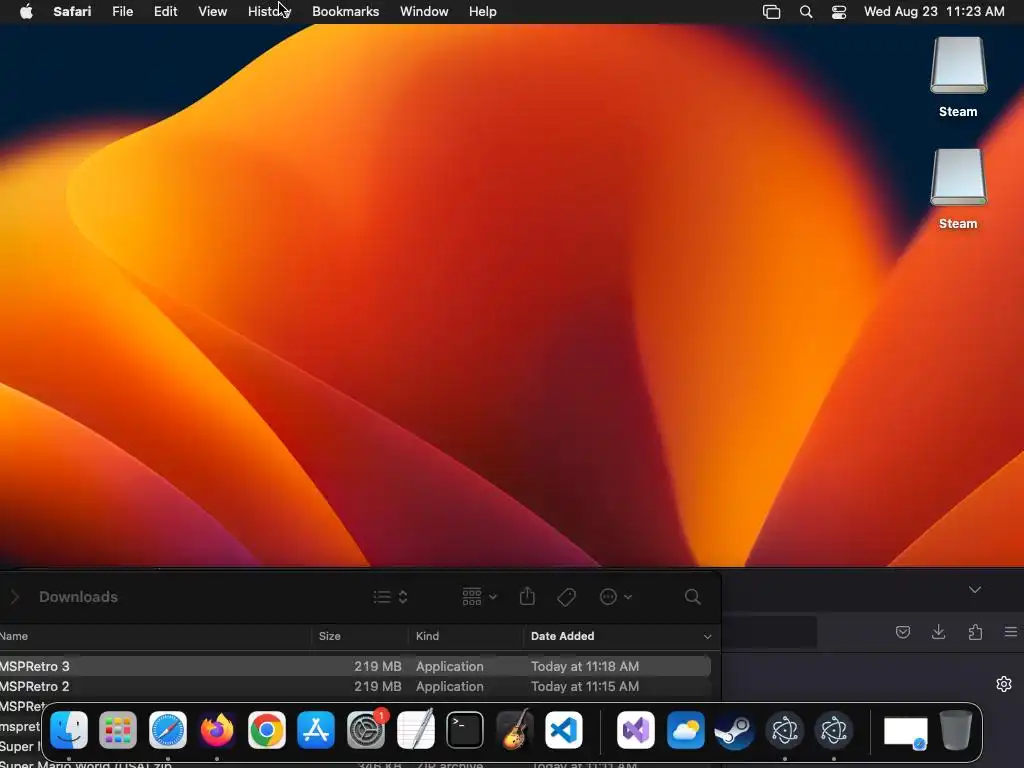Toggle sort direction chevron on Date Added
Viewport: 1024px width, 768px height.
707,637
